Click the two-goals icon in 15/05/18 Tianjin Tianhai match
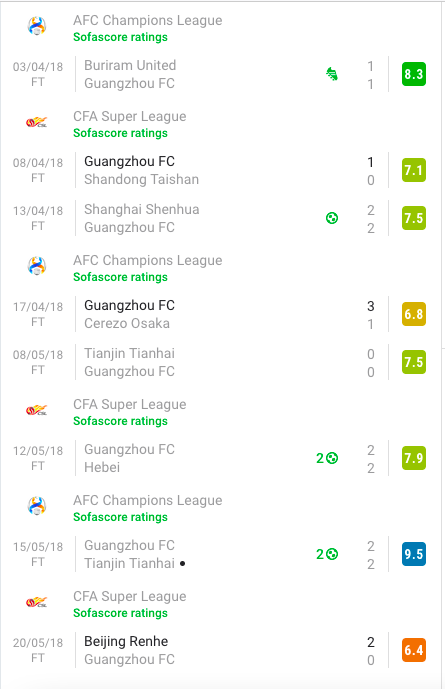Image resolution: width=445 pixels, height=689 pixels. coord(327,554)
